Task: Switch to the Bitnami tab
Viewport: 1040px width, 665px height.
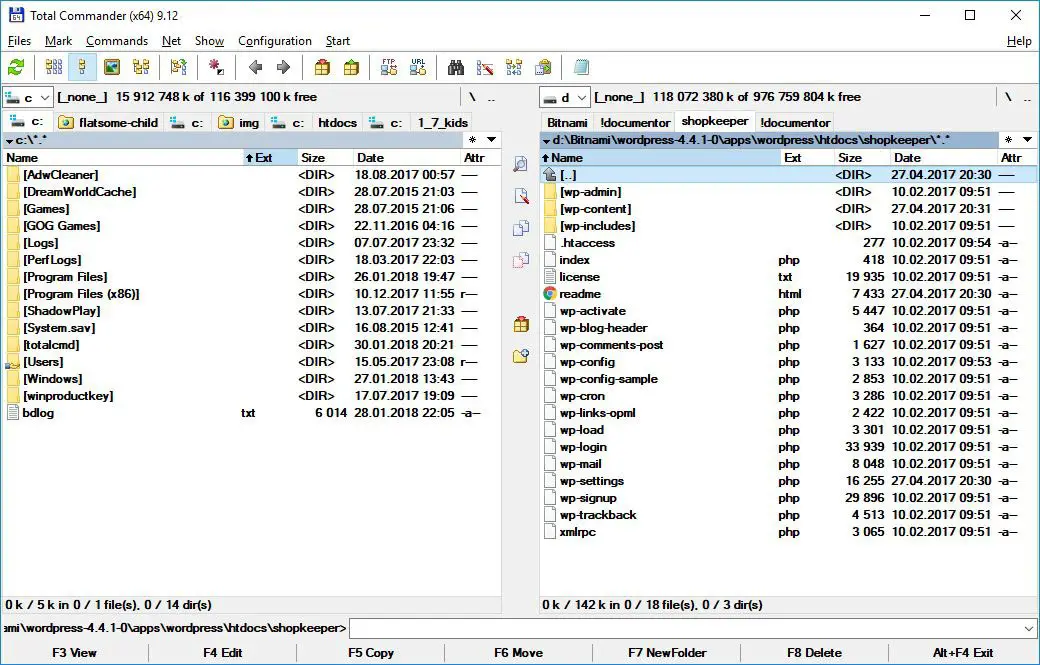Action: coord(567,123)
